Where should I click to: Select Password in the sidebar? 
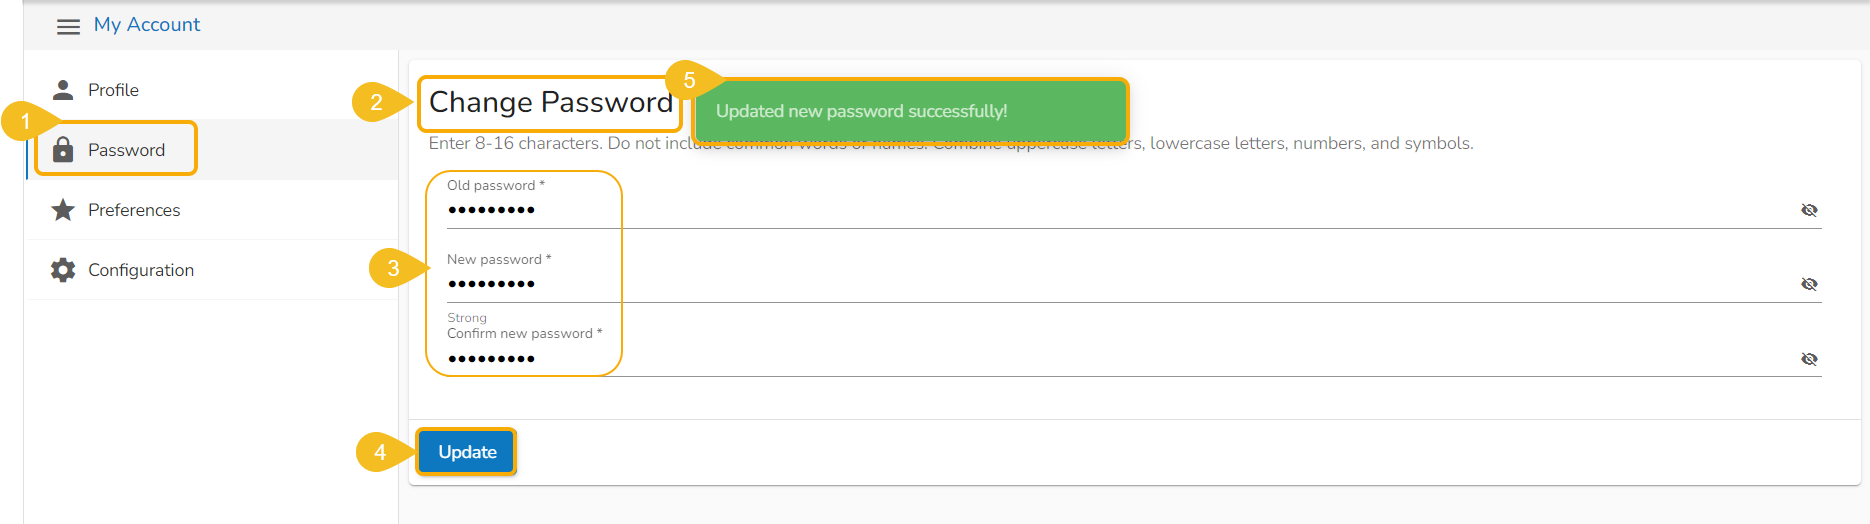[126, 150]
